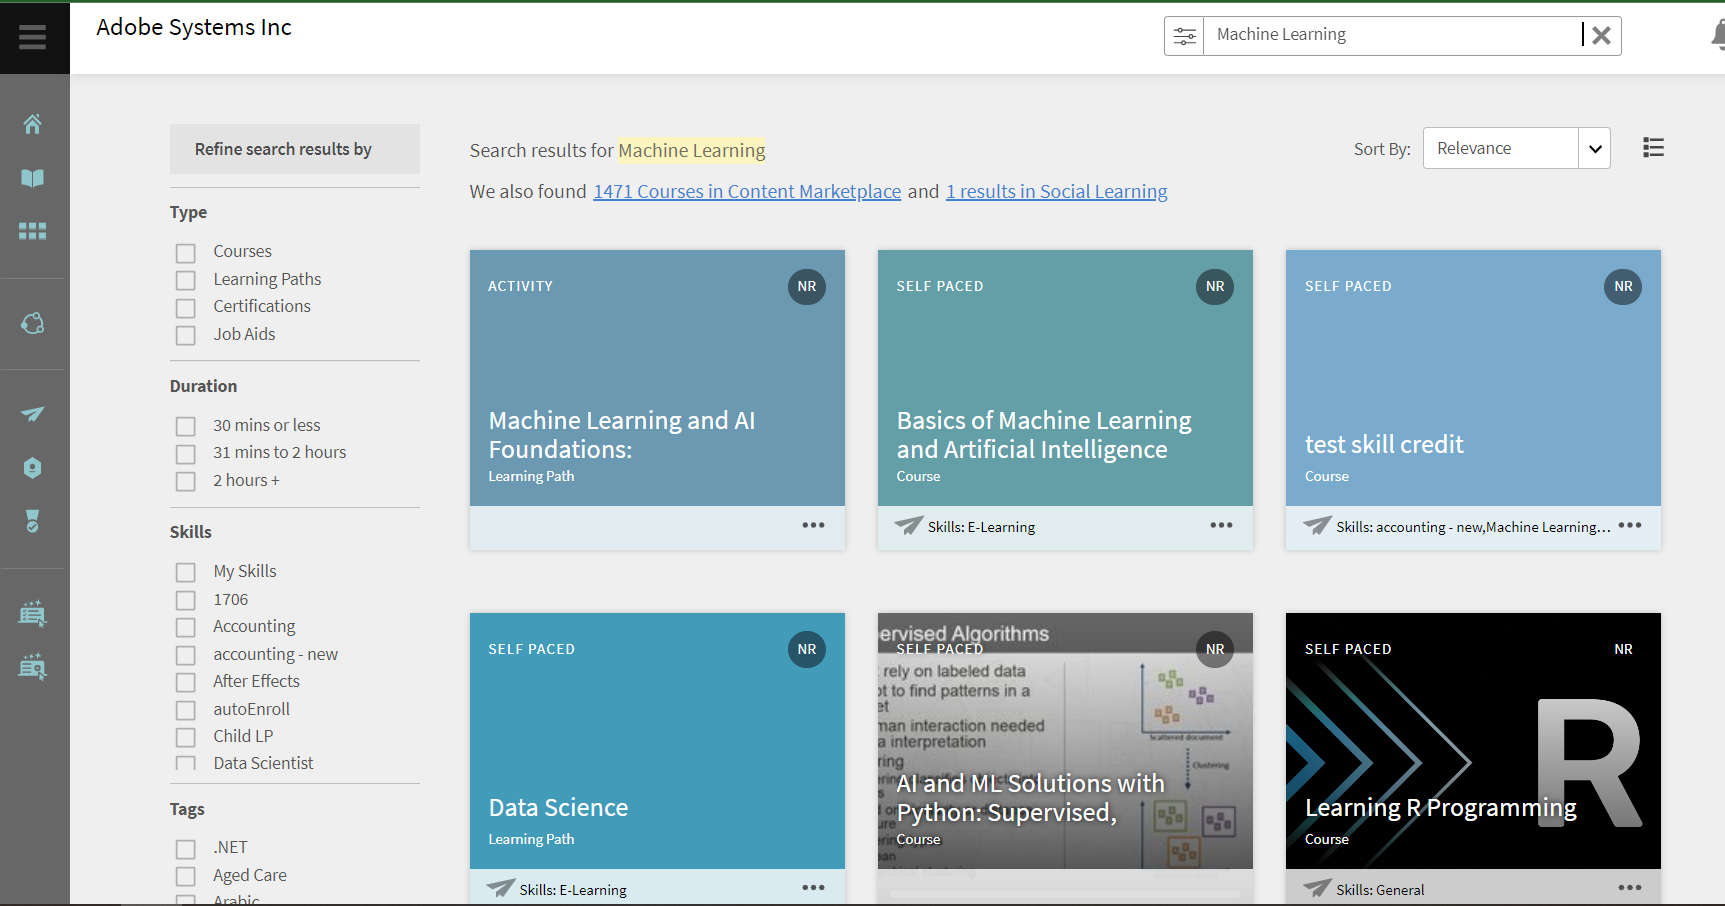Screen dimensions: 1725x906
Task: Check the 2 hours+ duration filter
Action: 185,481
